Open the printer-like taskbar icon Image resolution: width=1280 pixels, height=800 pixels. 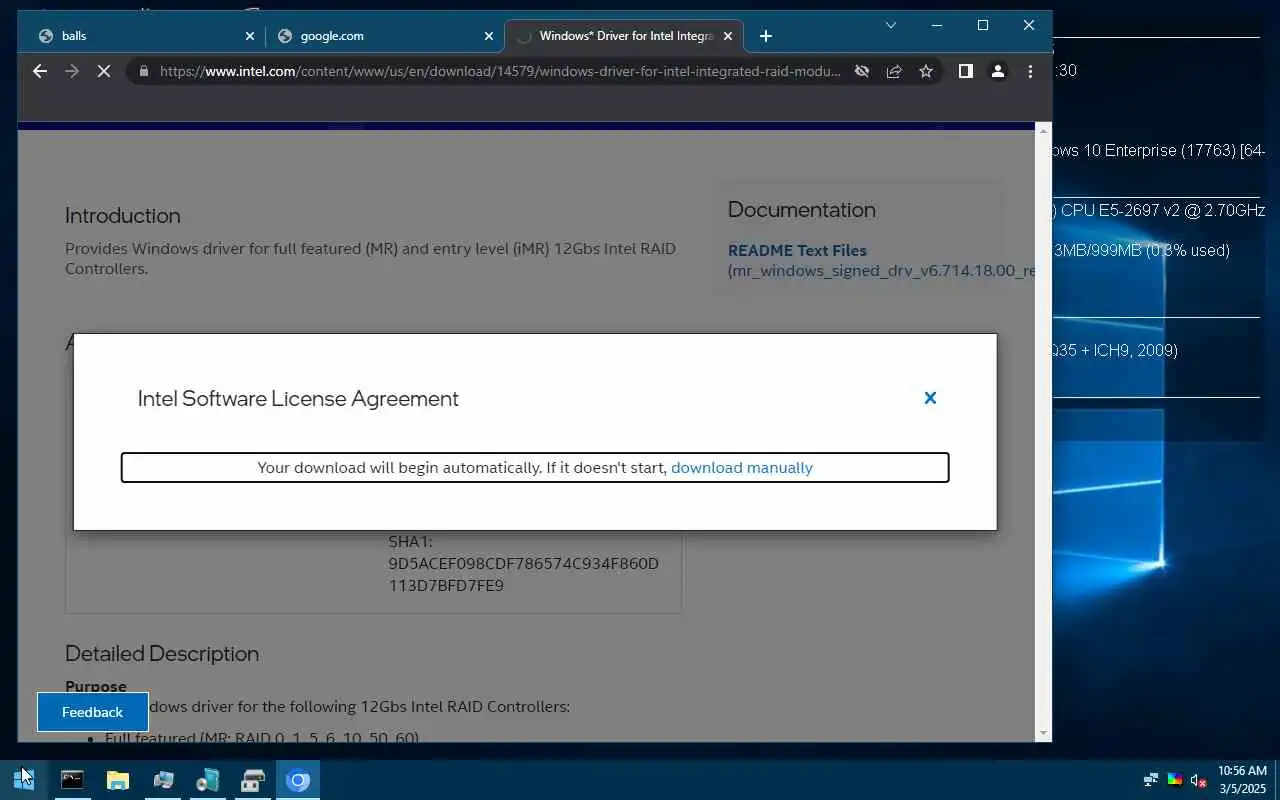(253, 780)
